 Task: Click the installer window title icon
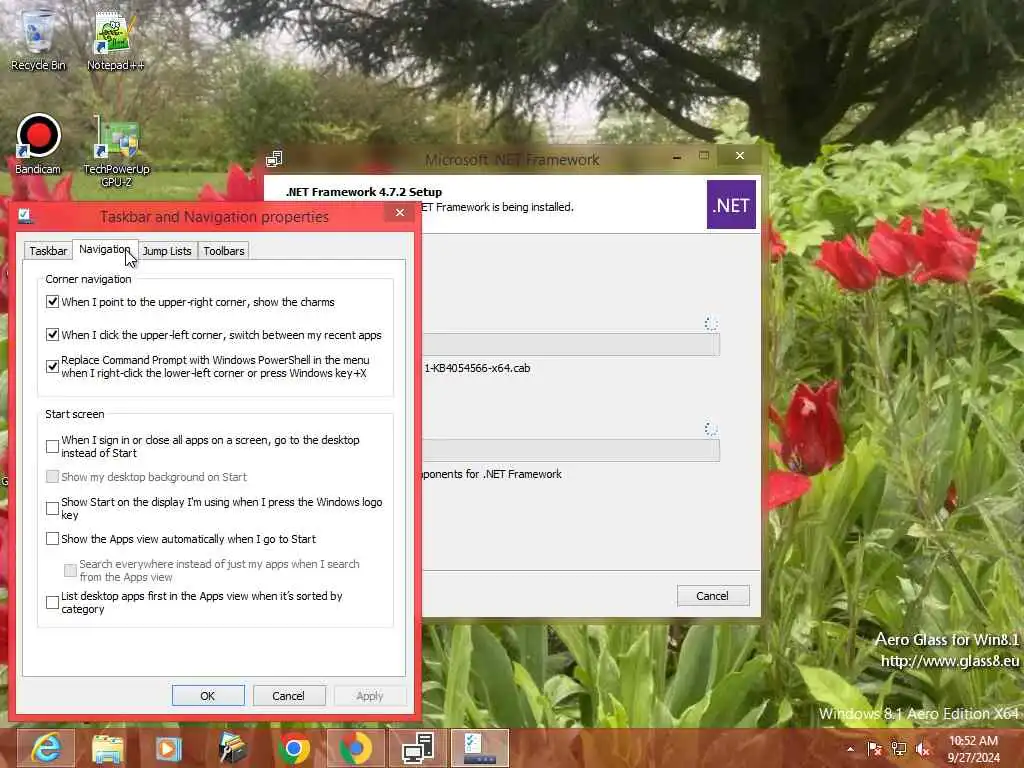[274, 159]
